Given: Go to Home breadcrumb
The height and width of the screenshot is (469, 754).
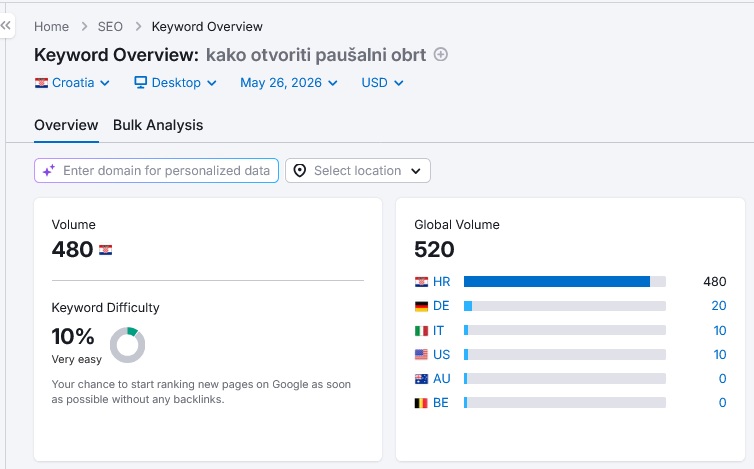Looking at the screenshot, I should 51,26.
